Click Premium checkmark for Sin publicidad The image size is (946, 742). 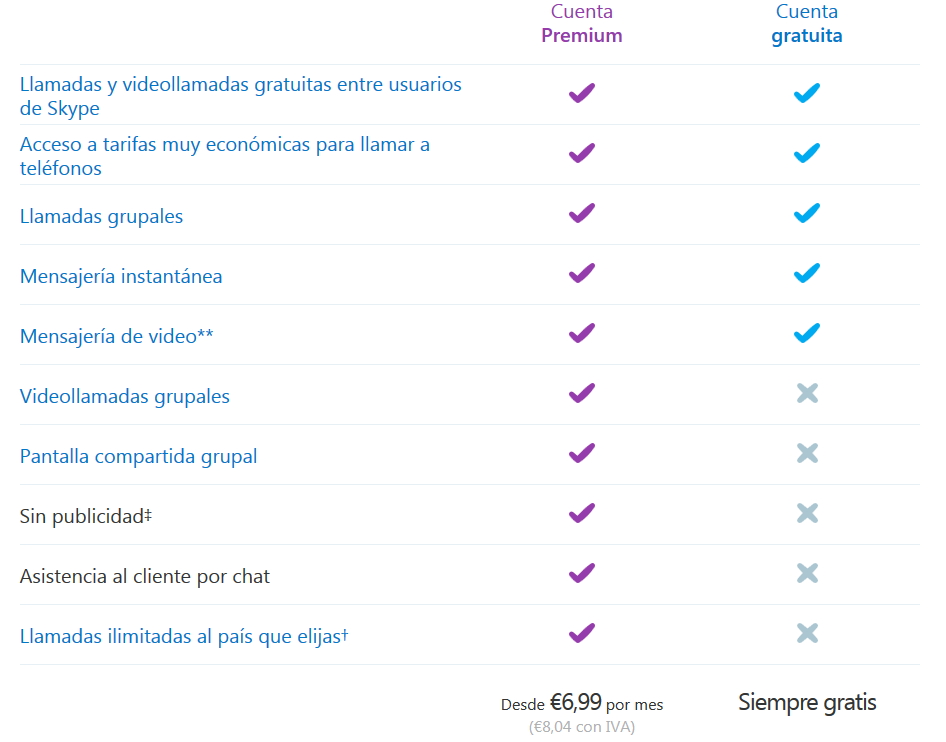581,513
